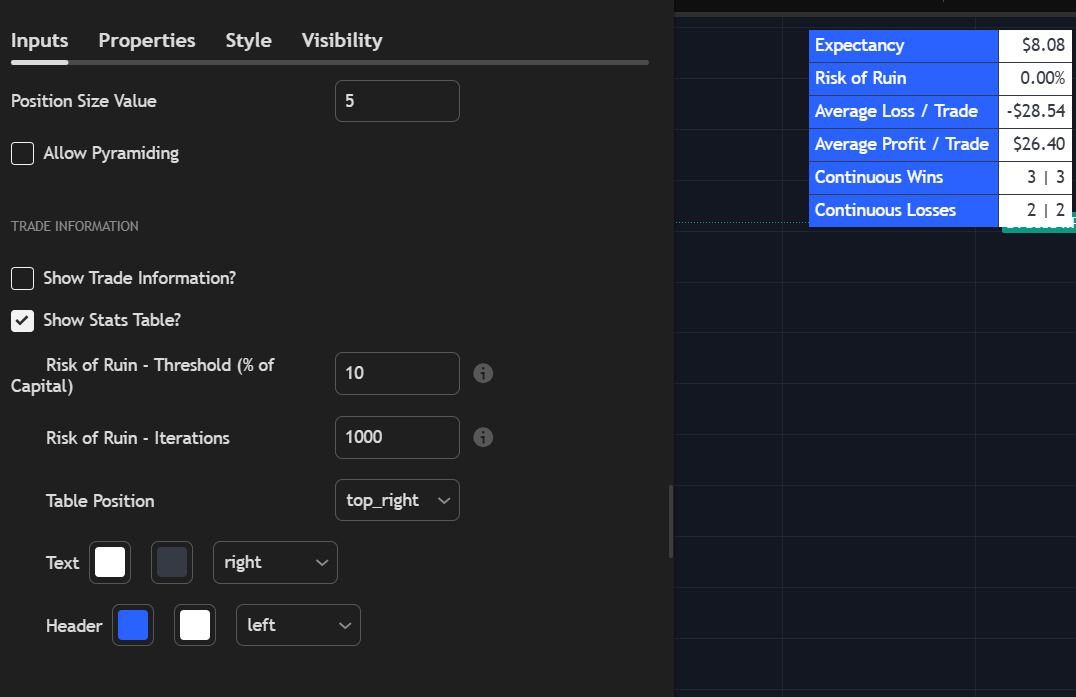The height and width of the screenshot is (697, 1076).
Task: Change the blue Header color swatch
Action: (133, 625)
